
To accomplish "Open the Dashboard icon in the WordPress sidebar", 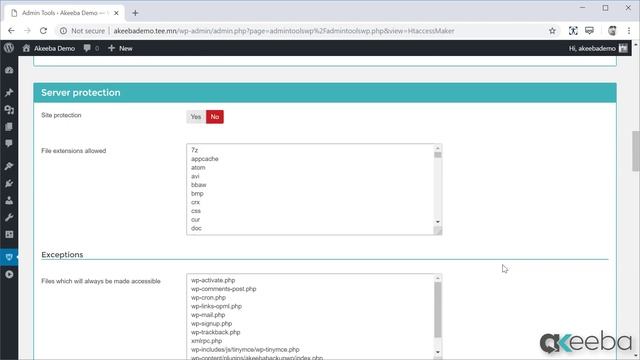I will click(x=9, y=70).
